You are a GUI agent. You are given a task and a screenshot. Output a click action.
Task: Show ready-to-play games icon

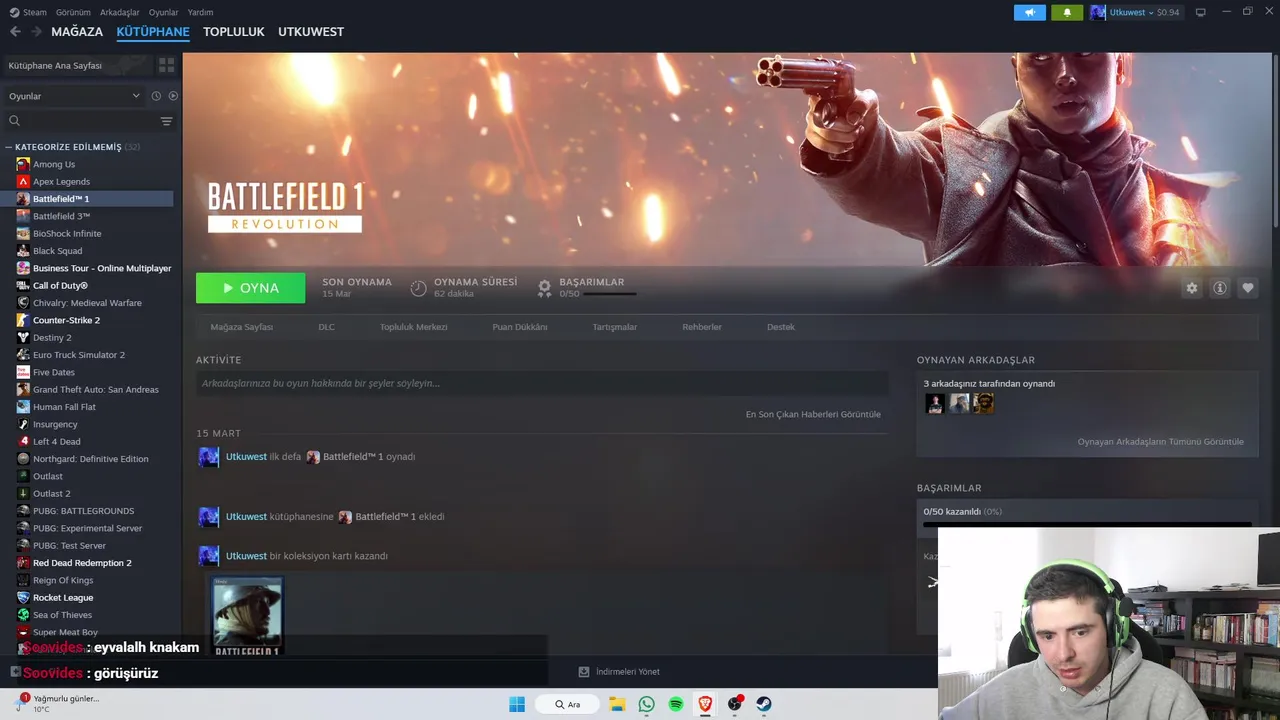click(x=173, y=96)
